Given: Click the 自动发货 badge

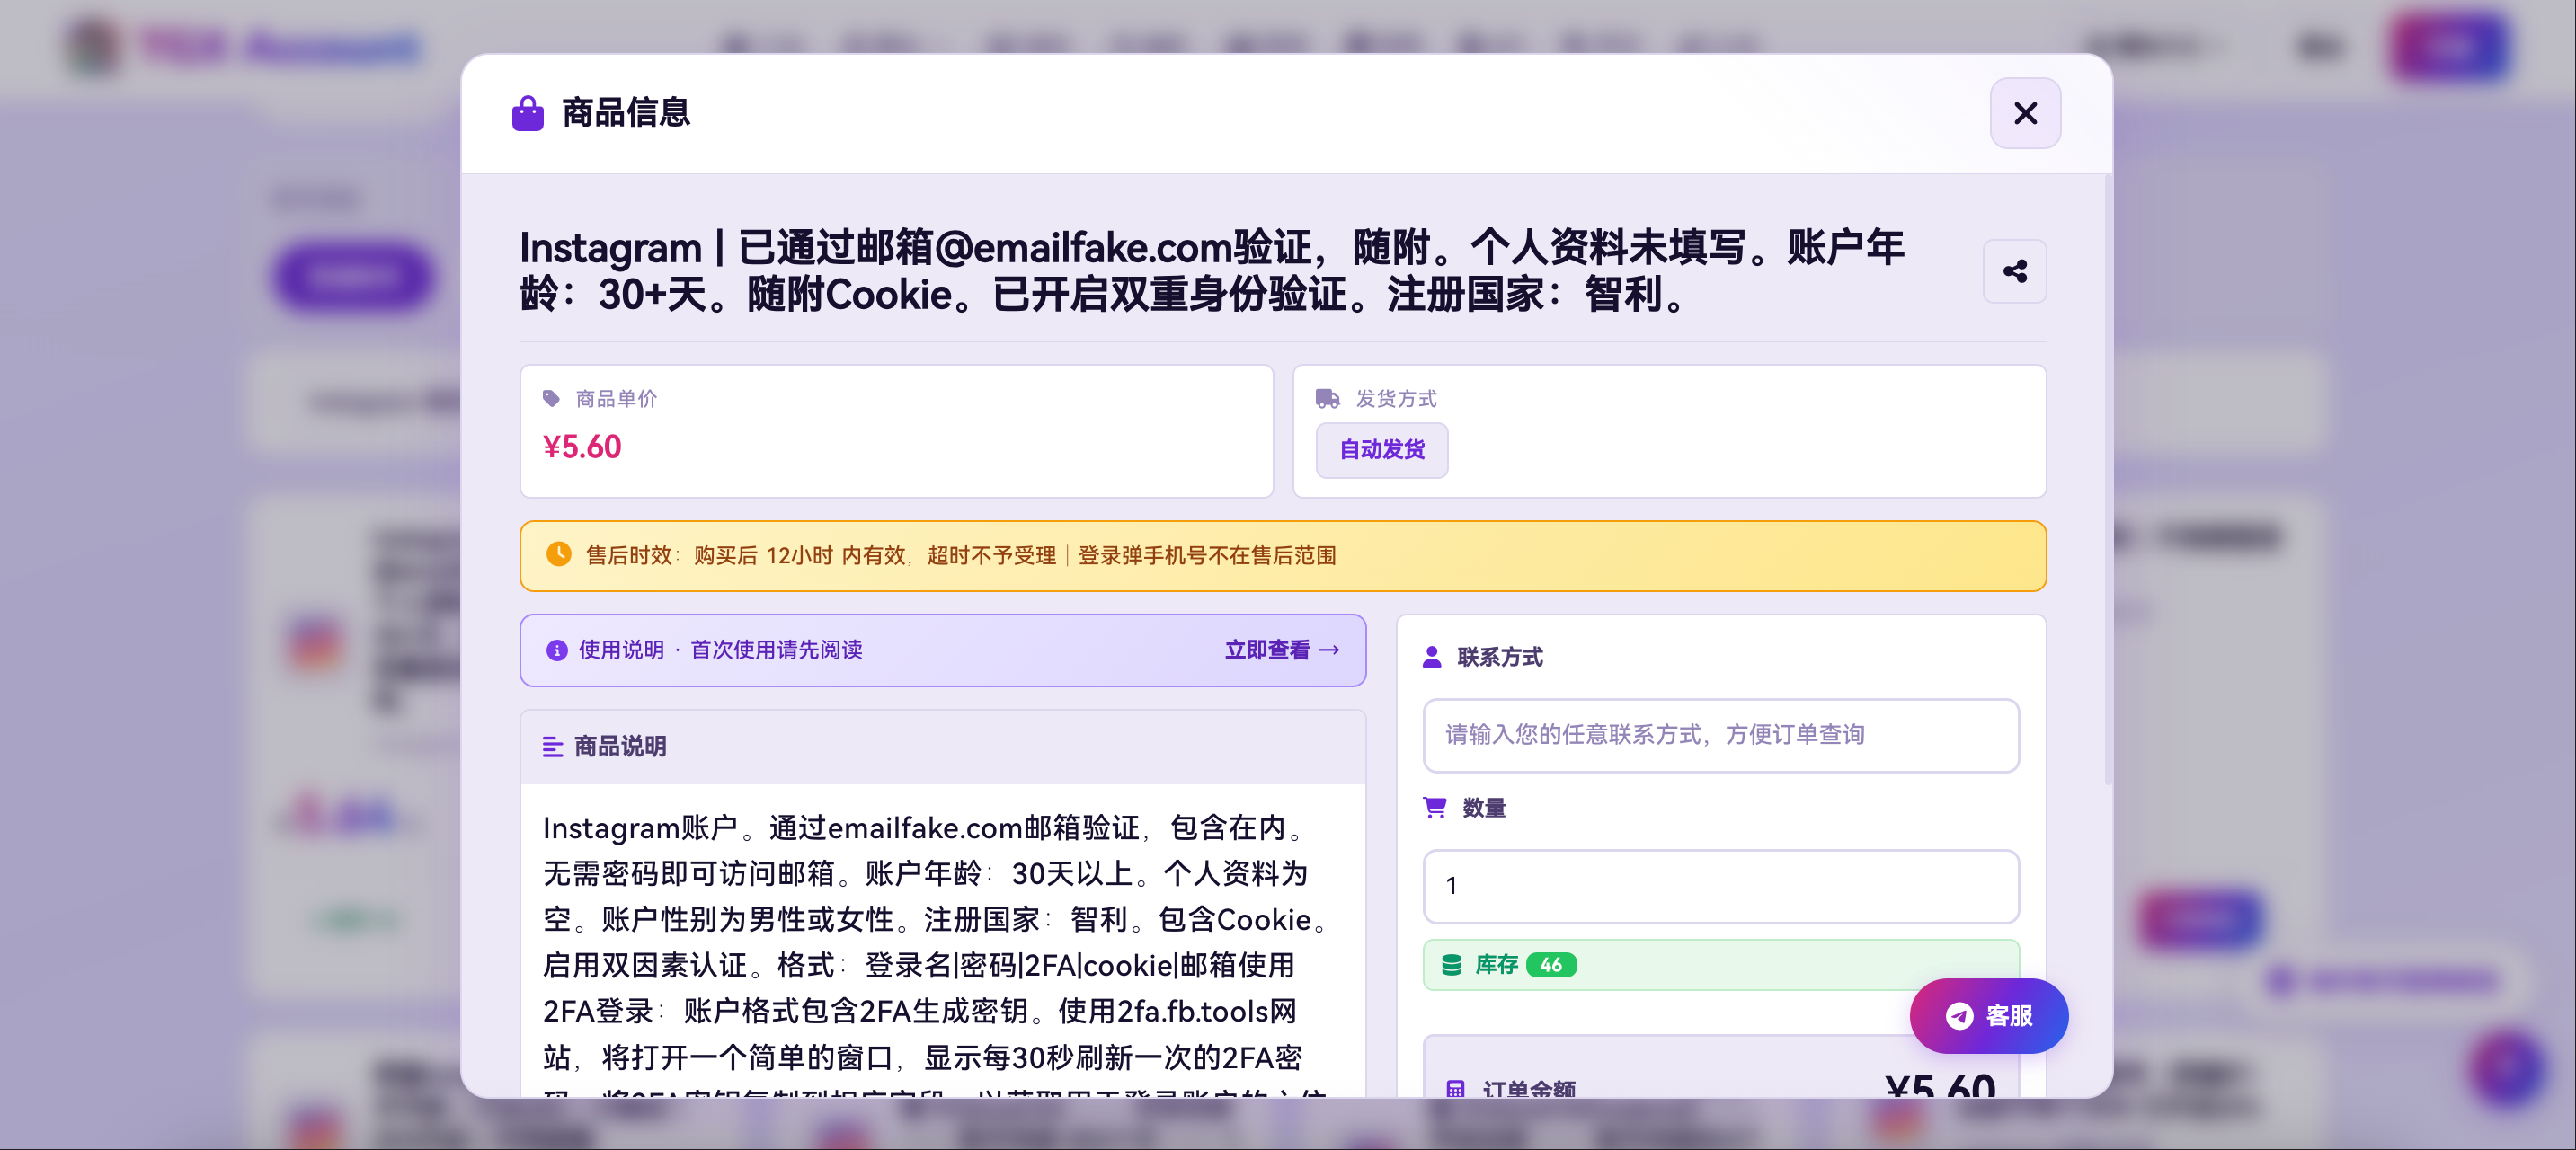Looking at the screenshot, I should 1381,450.
